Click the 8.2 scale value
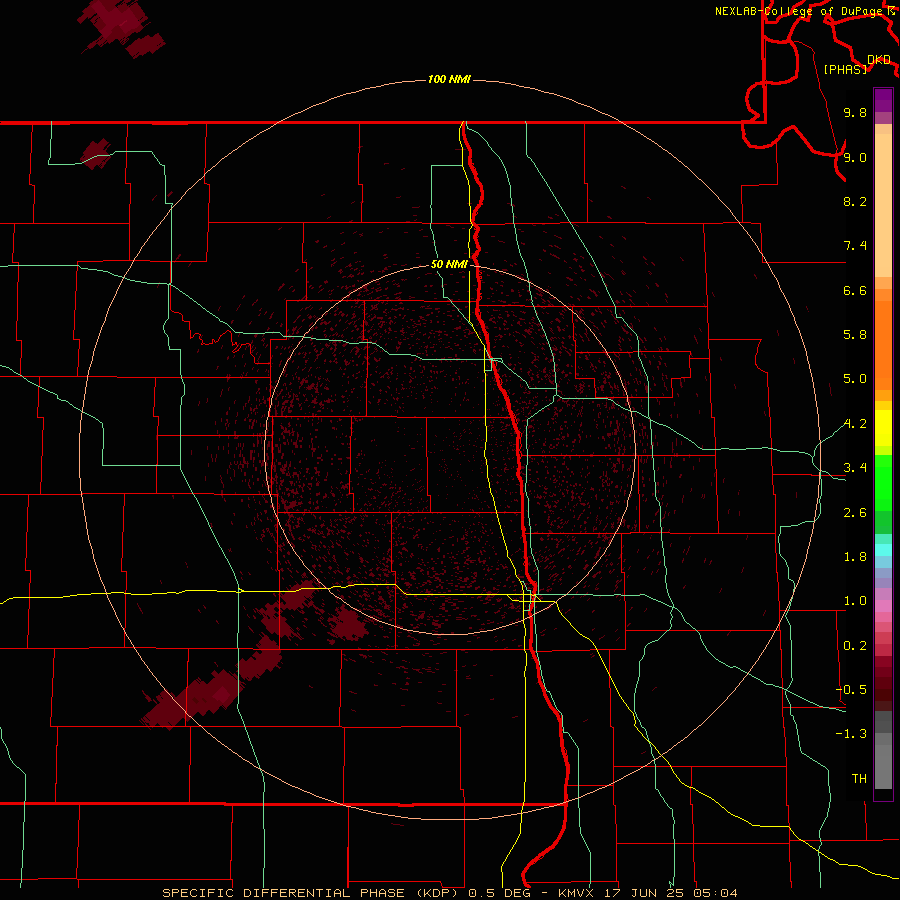The width and height of the screenshot is (900, 900). click(855, 201)
